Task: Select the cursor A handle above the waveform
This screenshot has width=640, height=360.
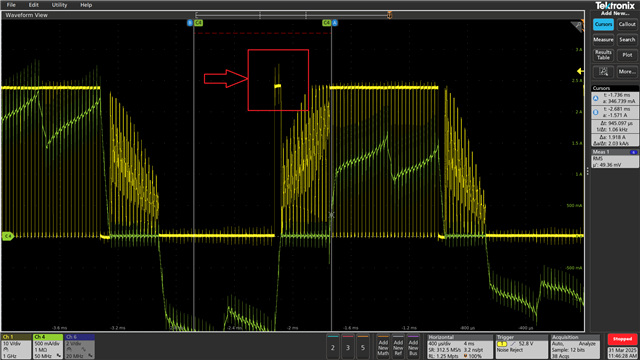Action: 335,23
